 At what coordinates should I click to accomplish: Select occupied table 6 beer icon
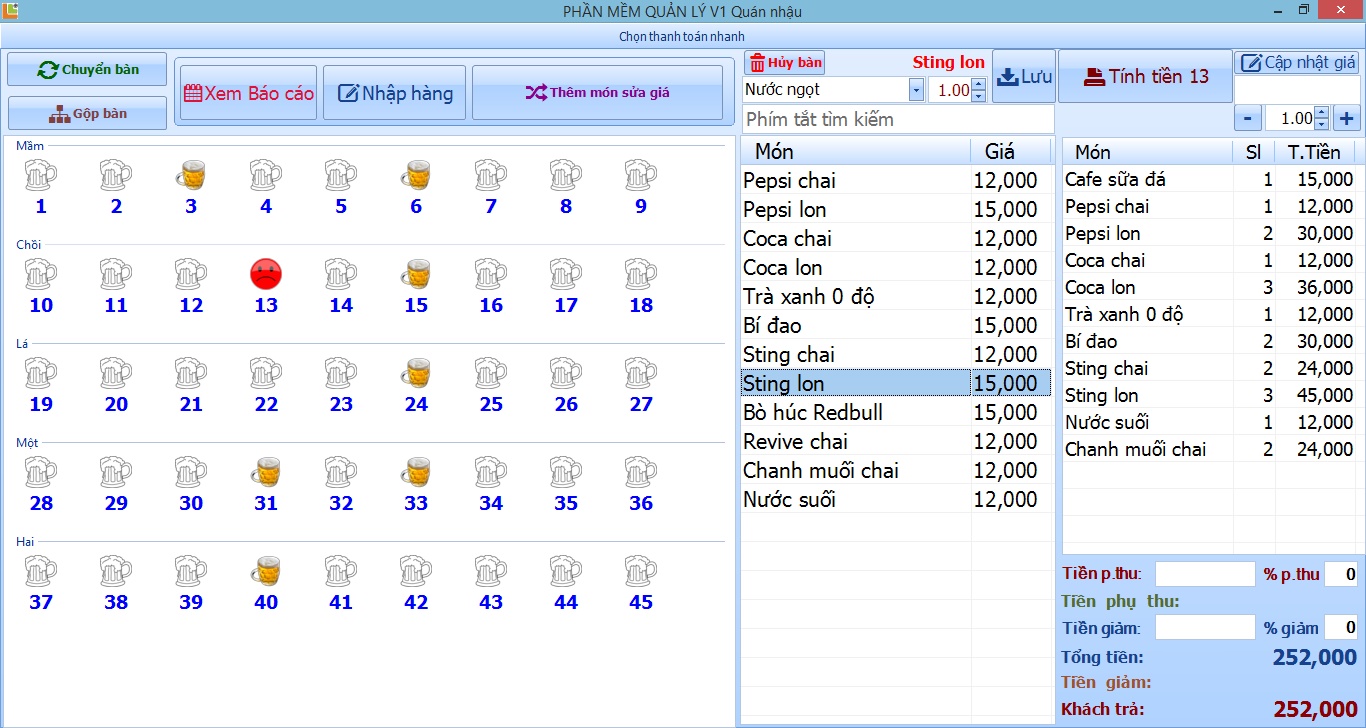416,175
